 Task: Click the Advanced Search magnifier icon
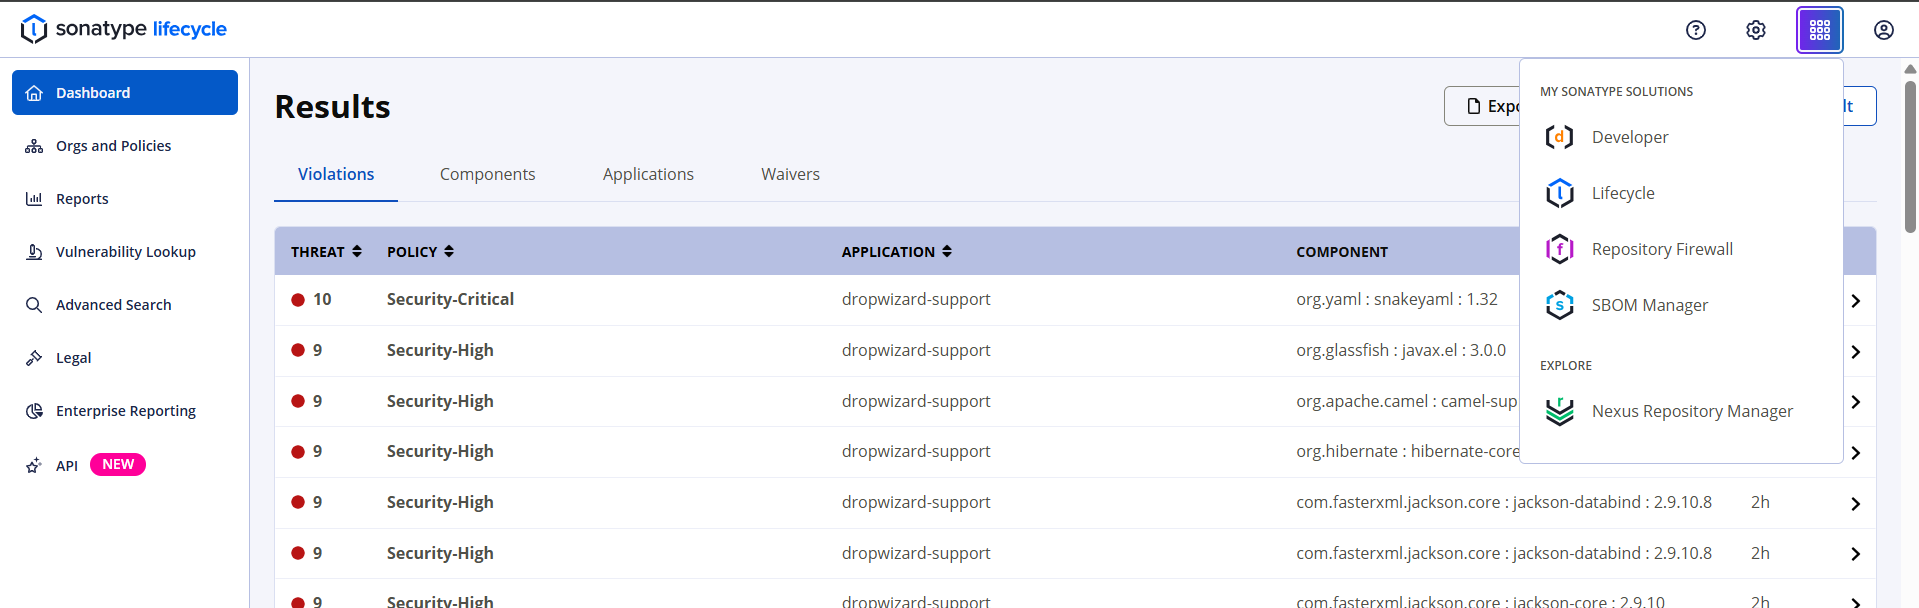[x=34, y=305]
